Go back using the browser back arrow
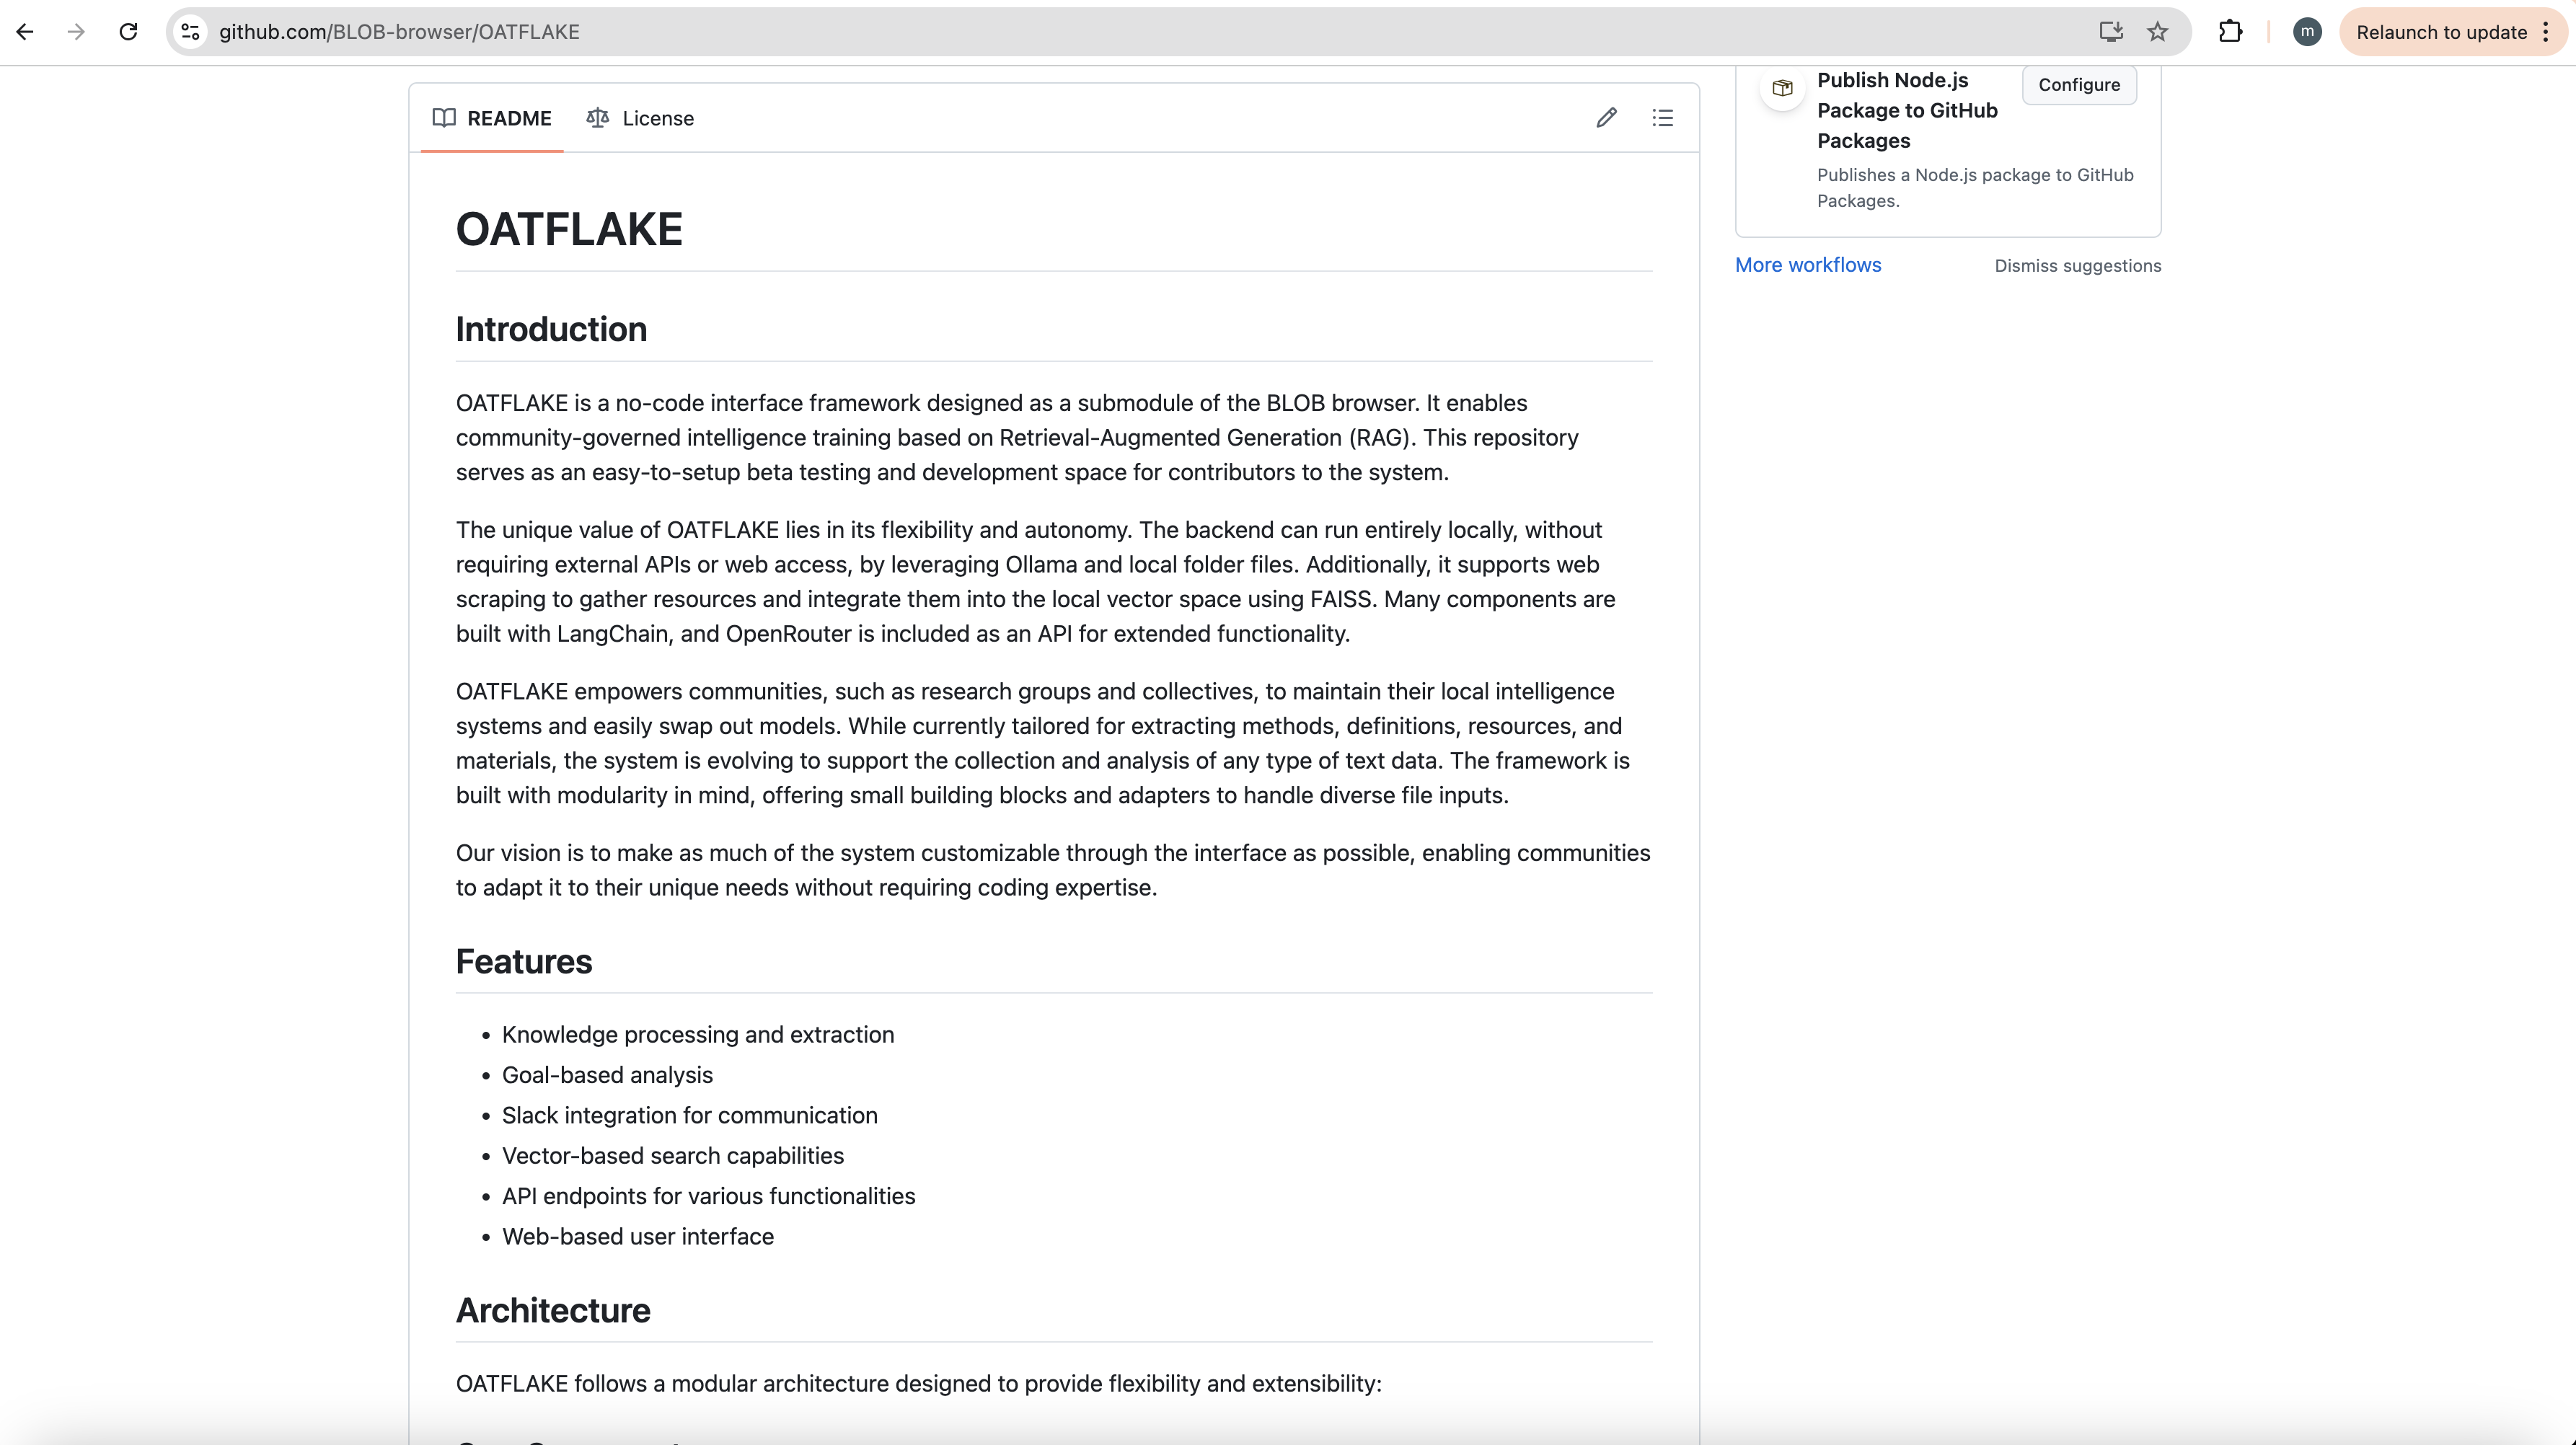This screenshot has height=1445, width=2576. click(x=25, y=32)
